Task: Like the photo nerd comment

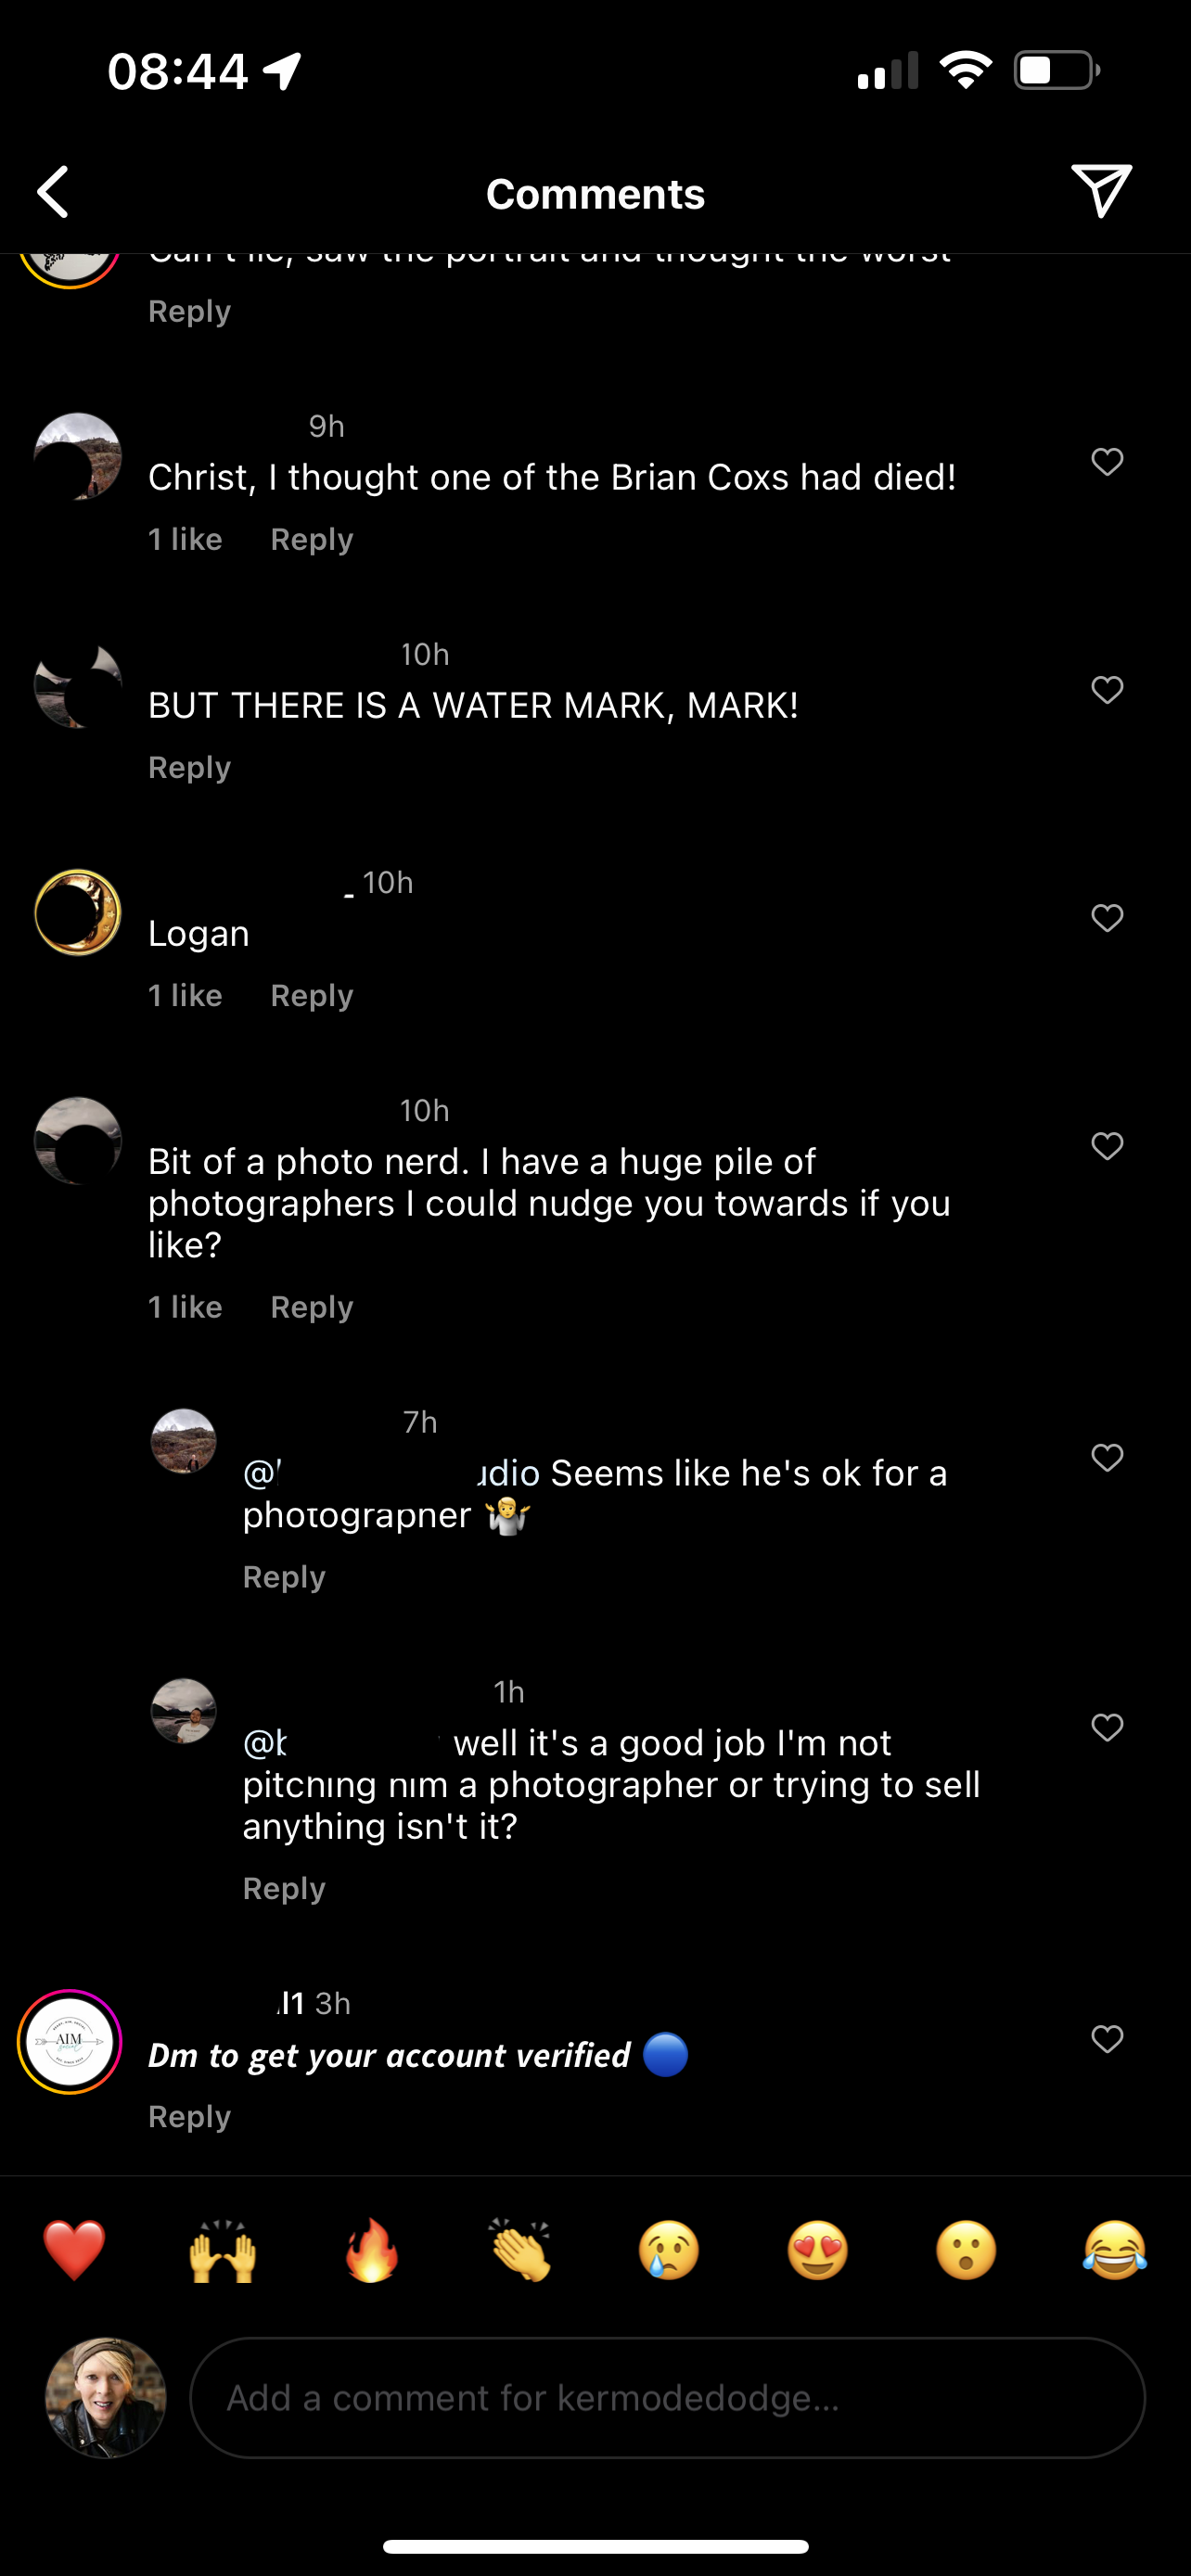Action: (x=1107, y=1146)
